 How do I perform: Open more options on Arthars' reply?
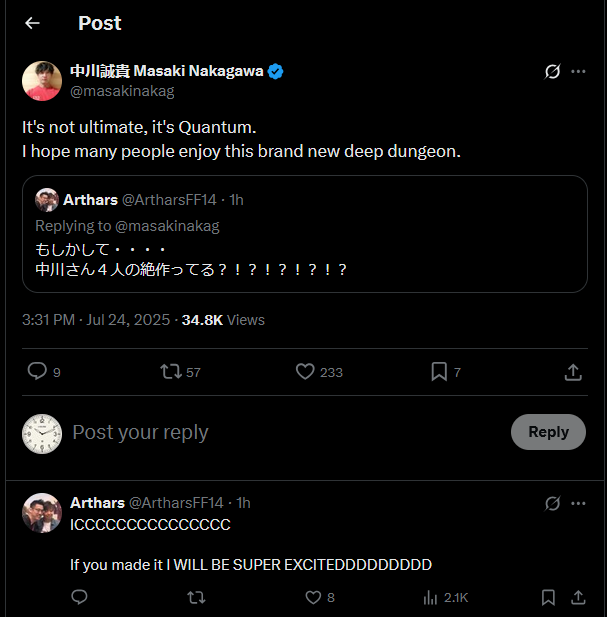click(578, 503)
